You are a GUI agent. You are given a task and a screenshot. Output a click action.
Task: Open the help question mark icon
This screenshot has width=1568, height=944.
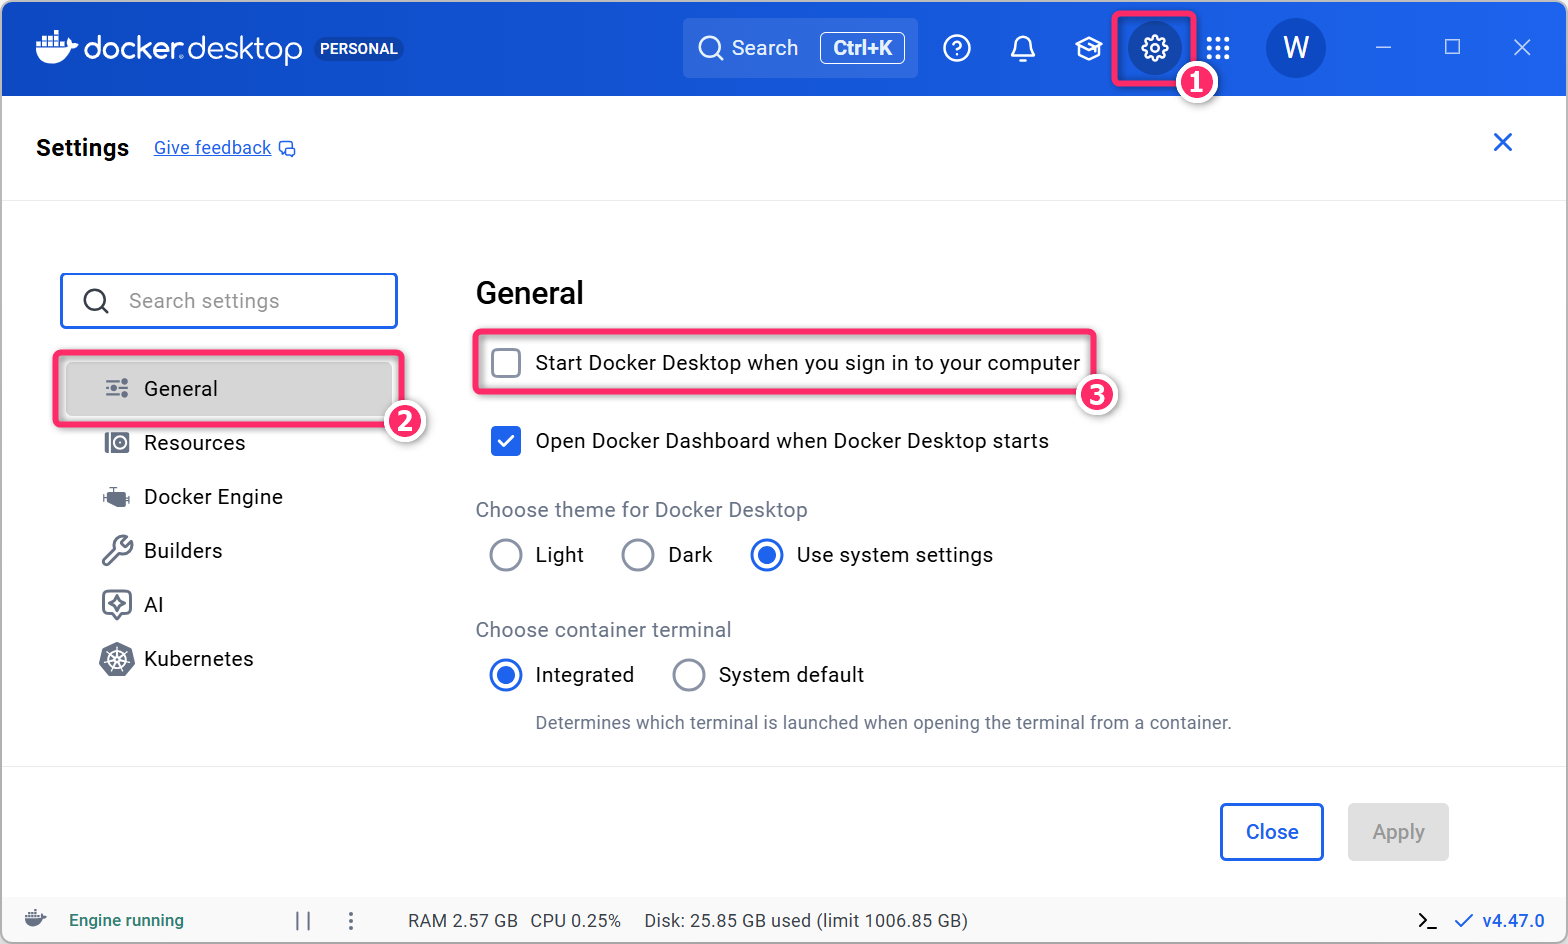point(957,48)
